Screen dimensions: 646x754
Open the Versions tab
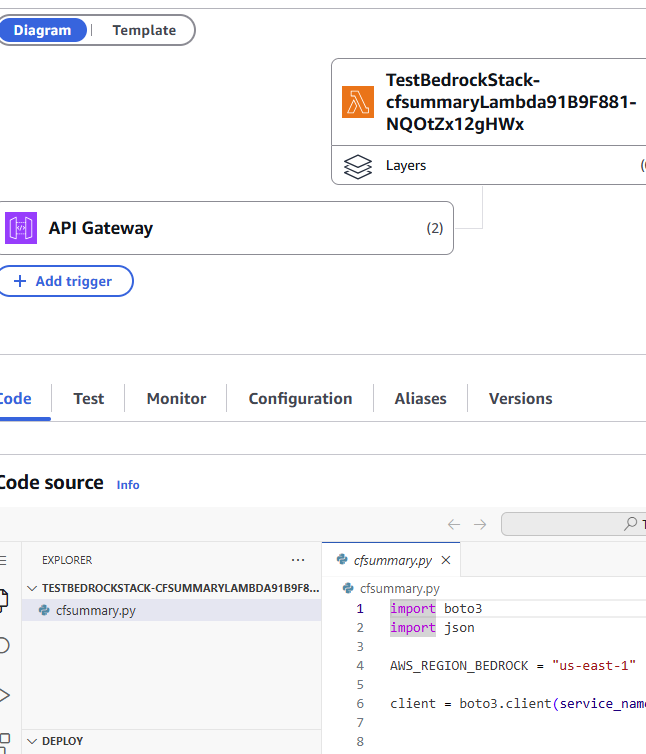[520, 399]
